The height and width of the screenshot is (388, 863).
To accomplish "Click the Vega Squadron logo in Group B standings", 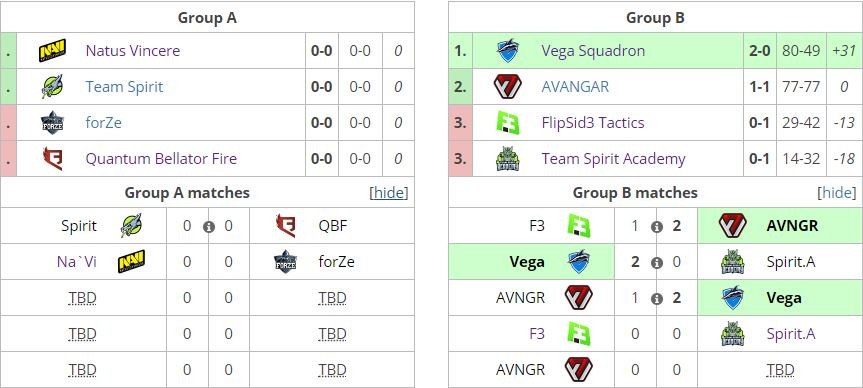I will click(x=507, y=51).
